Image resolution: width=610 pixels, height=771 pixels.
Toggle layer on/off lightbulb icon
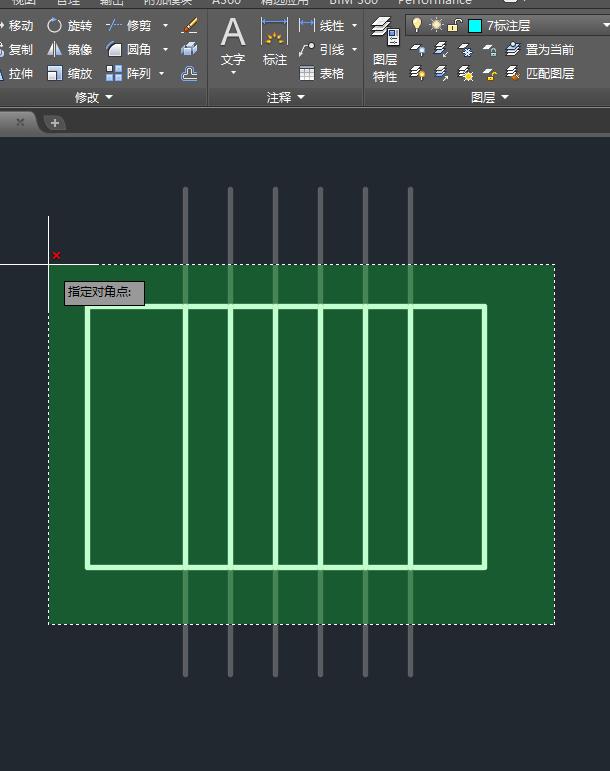[417, 25]
